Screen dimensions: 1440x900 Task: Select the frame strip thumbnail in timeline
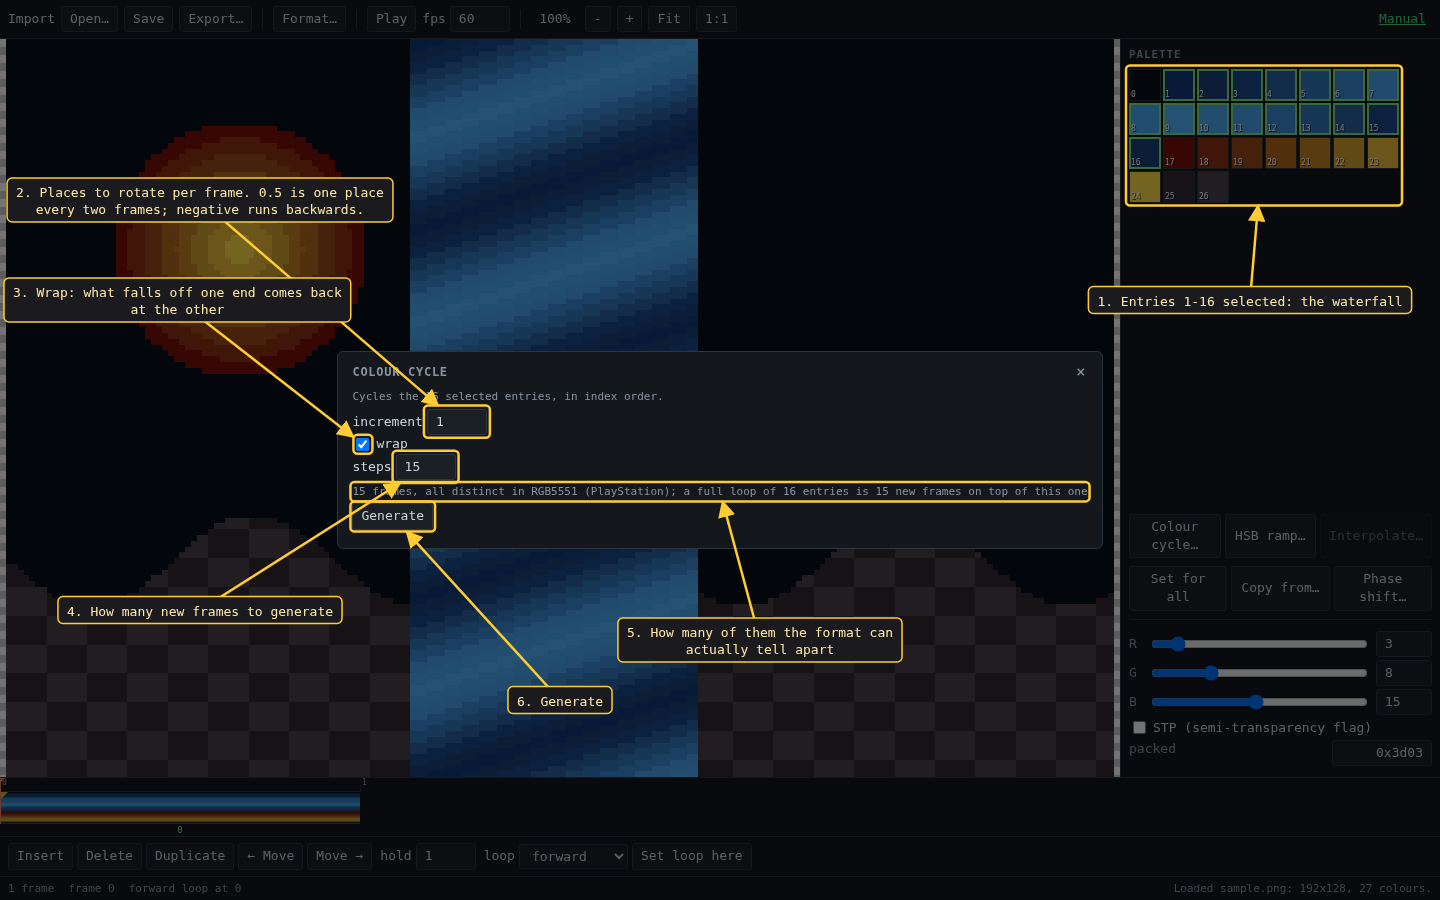click(x=180, y=807)
